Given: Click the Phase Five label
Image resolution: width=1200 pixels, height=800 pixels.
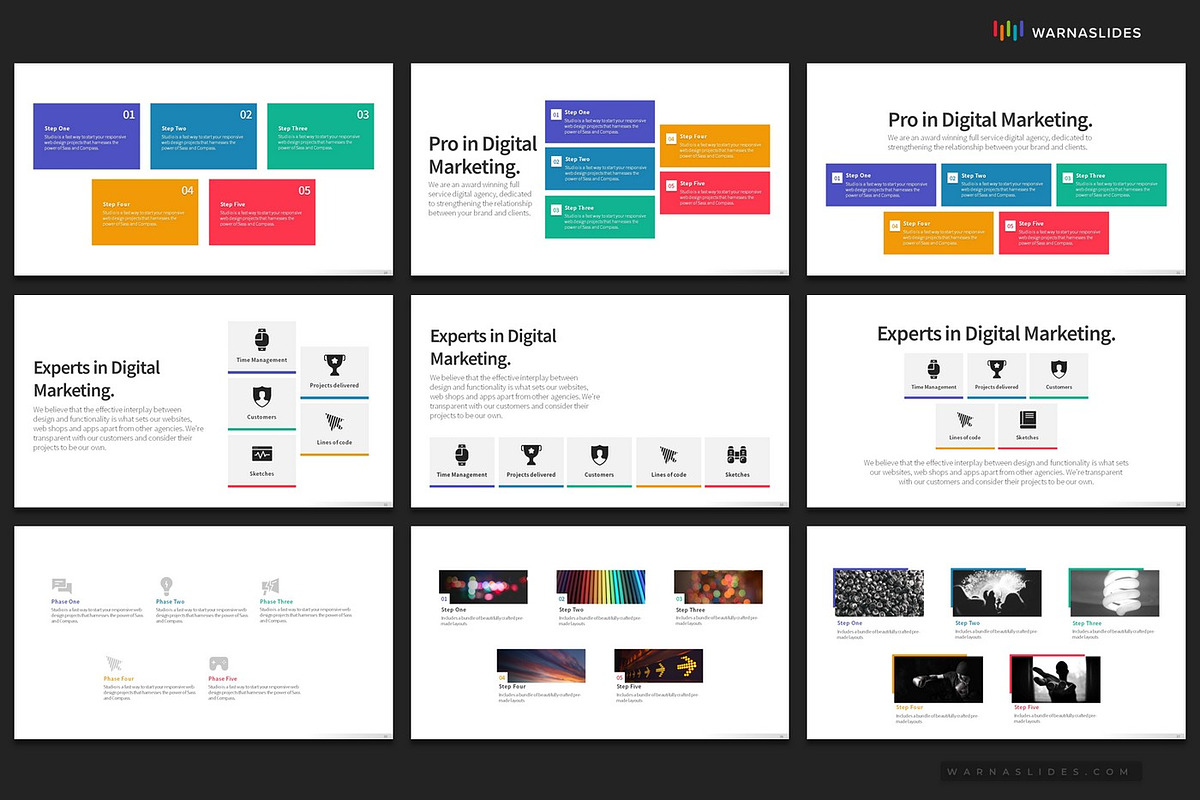Looking at the screenshot, I should tap(223, 678).
